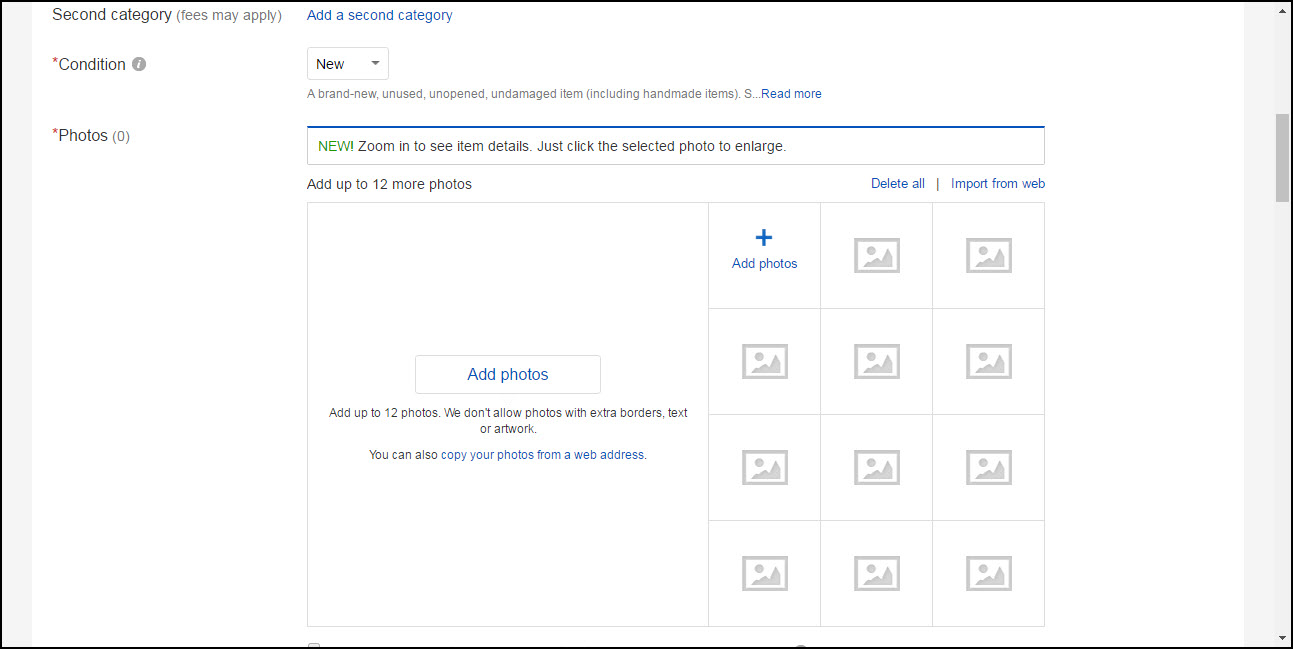Click the Condition info icon
1293x649 pixels.
[x=139, y=64]
